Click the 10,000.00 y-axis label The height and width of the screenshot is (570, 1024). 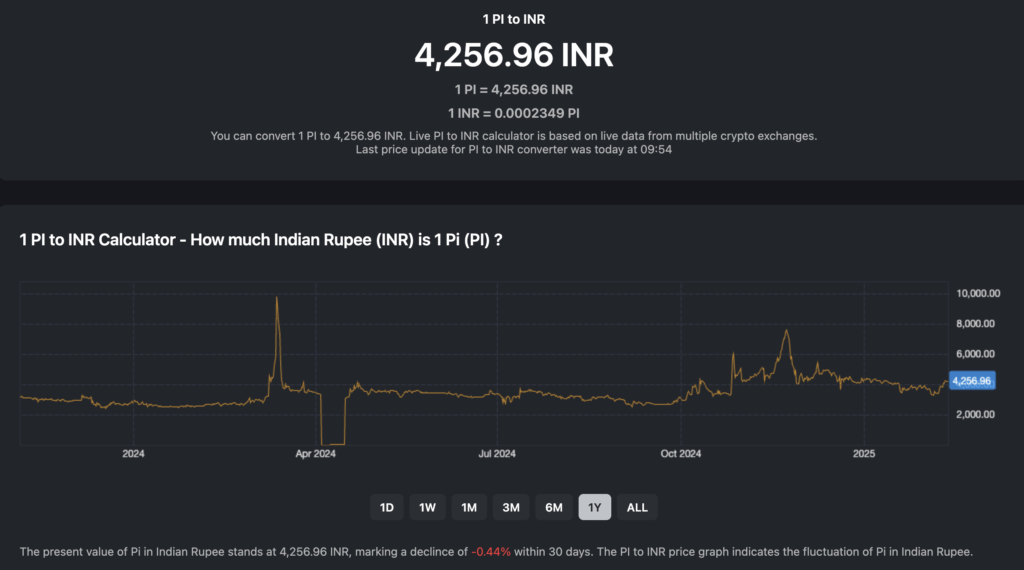coord(978,293)
